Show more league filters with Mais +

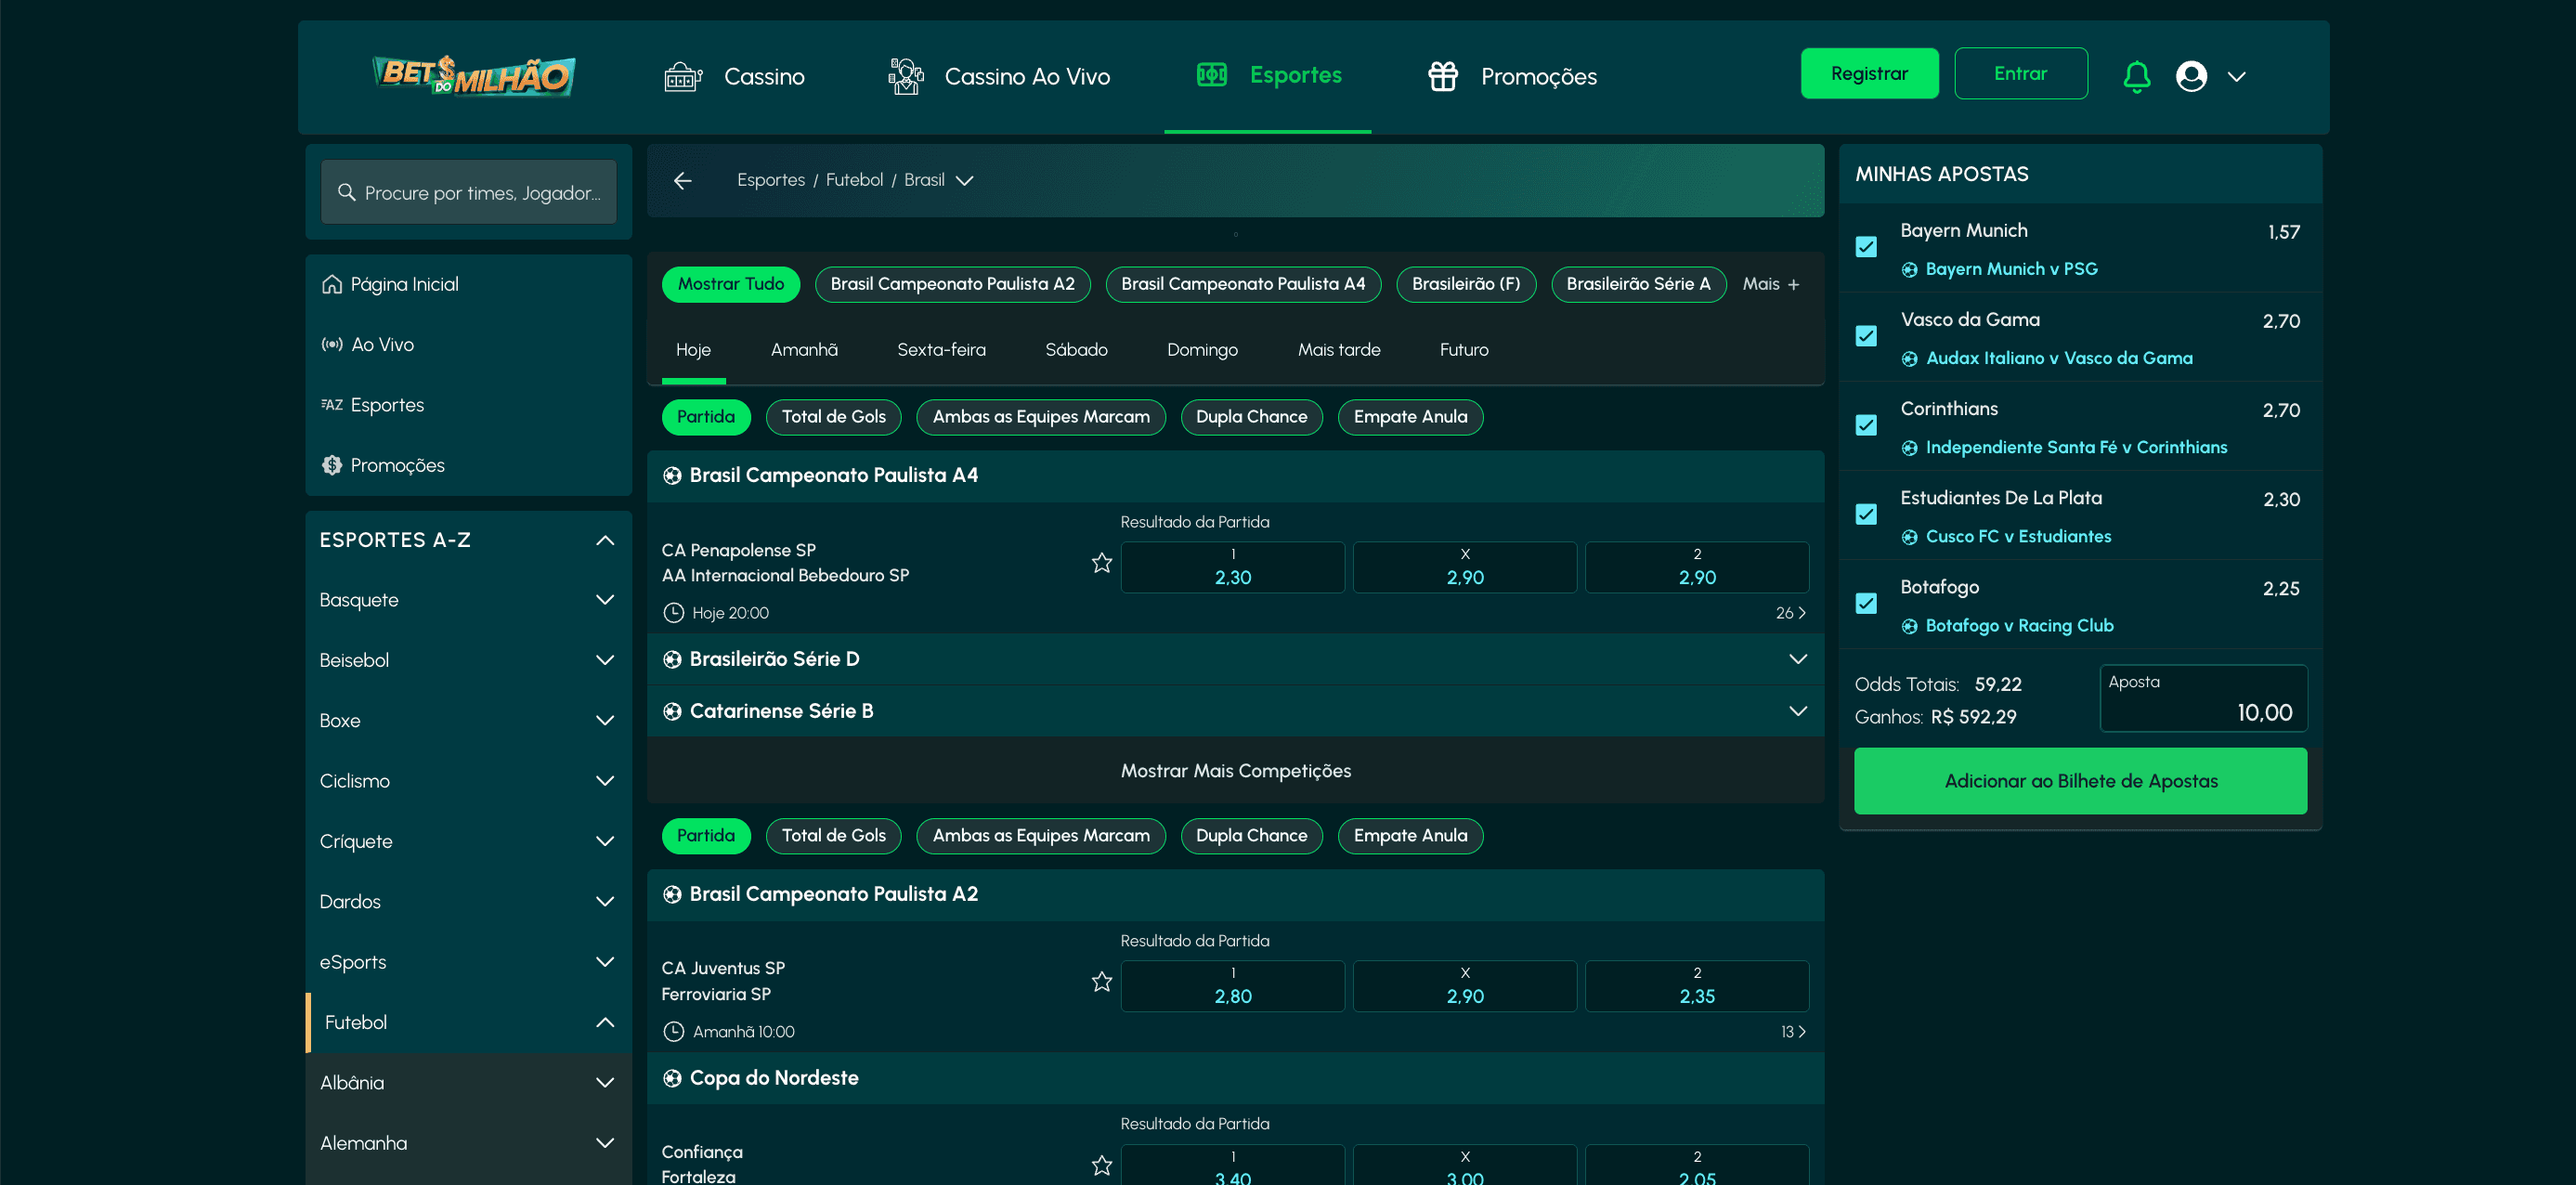1770,285
